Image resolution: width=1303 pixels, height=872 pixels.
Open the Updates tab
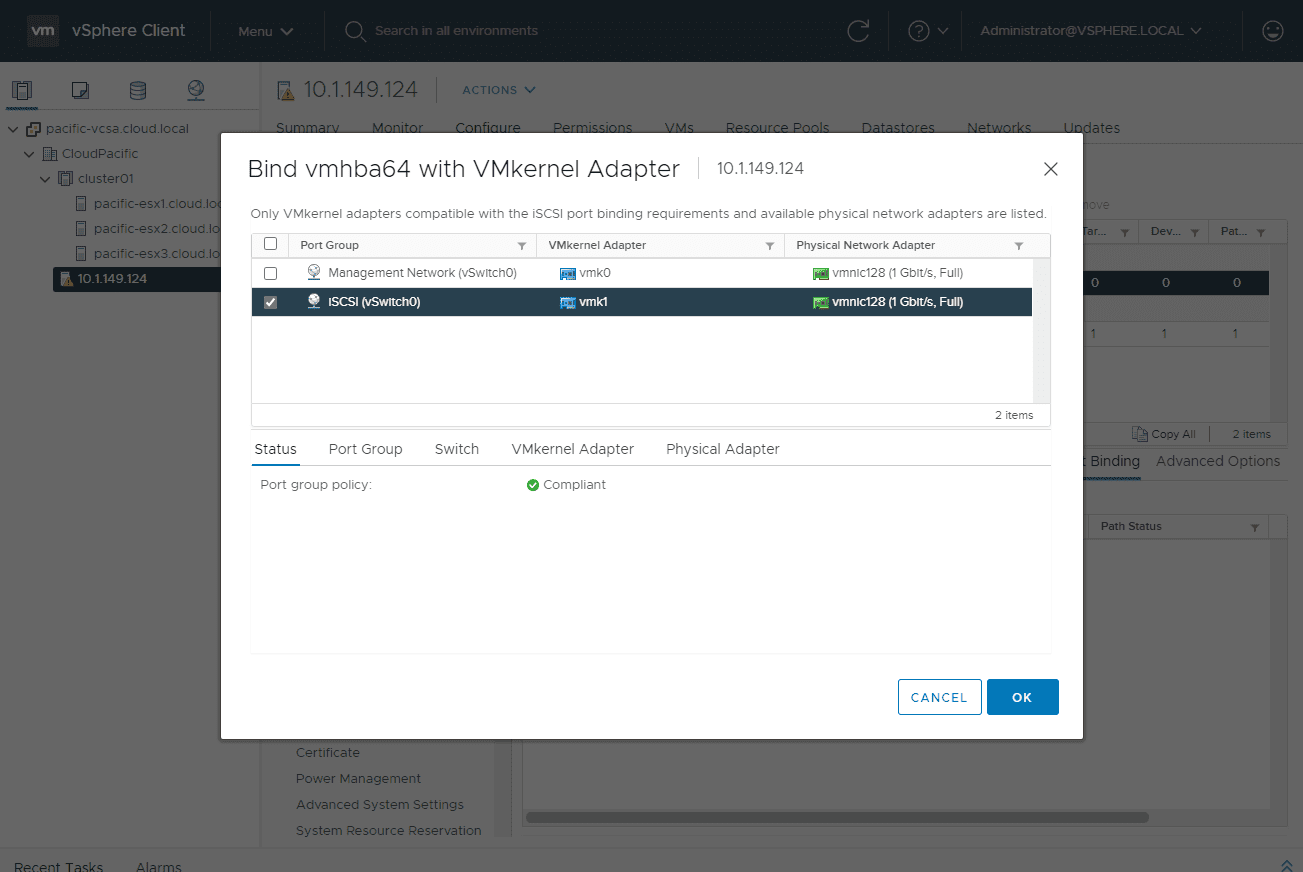click(1091, 128)
